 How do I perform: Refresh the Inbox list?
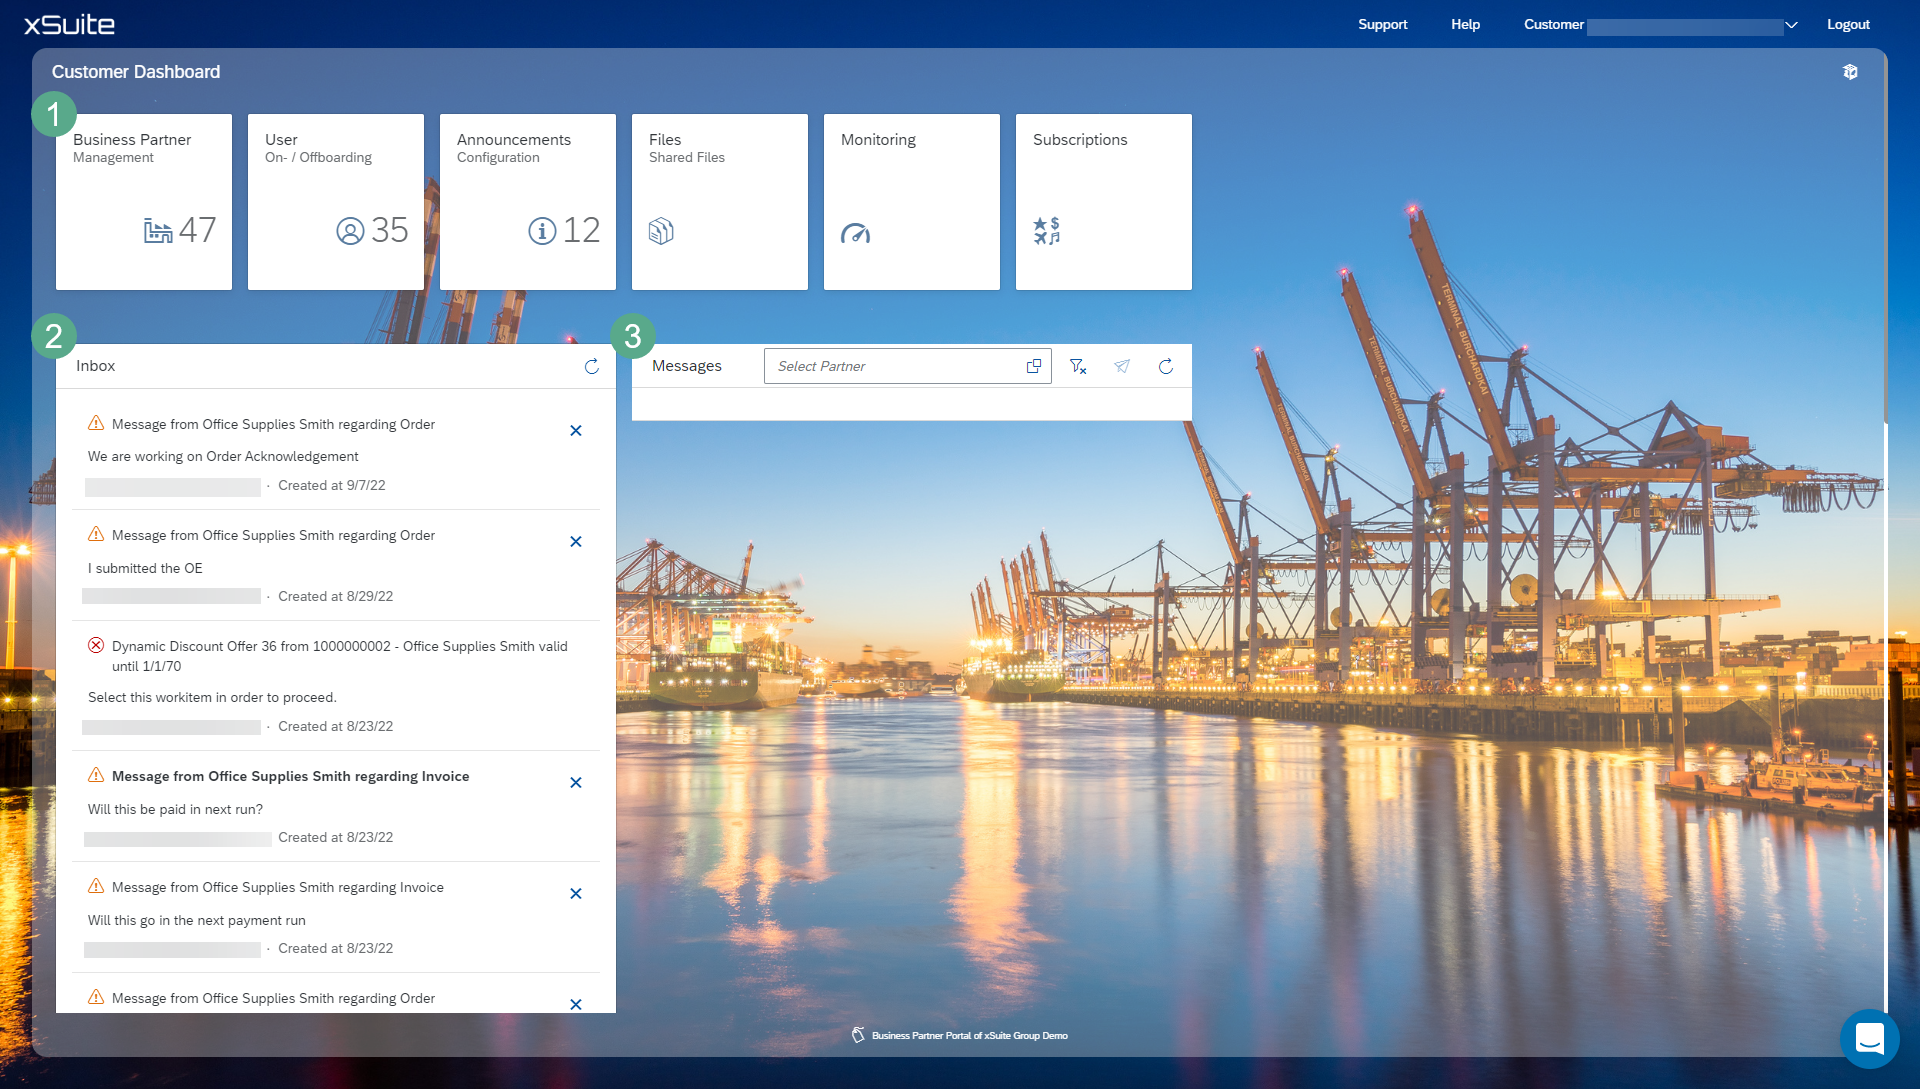pyautogui.click(x=591, y=366)
